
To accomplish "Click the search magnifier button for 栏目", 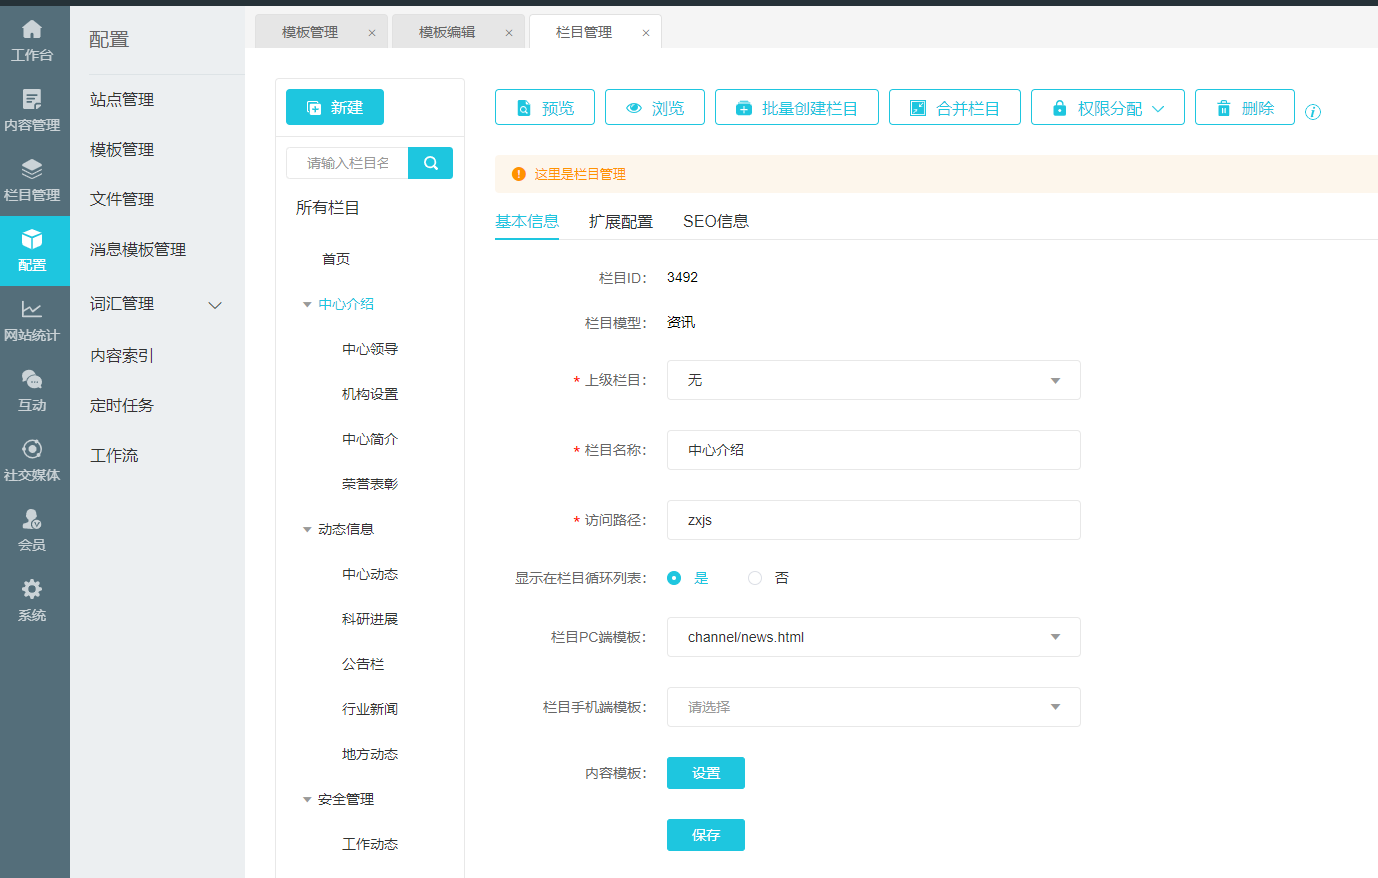I will (x=431, y=163).
